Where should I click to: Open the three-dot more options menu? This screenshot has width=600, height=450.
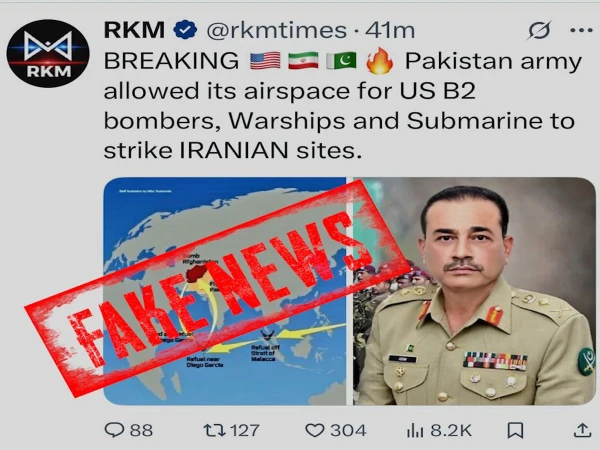(x=581, y=30)
